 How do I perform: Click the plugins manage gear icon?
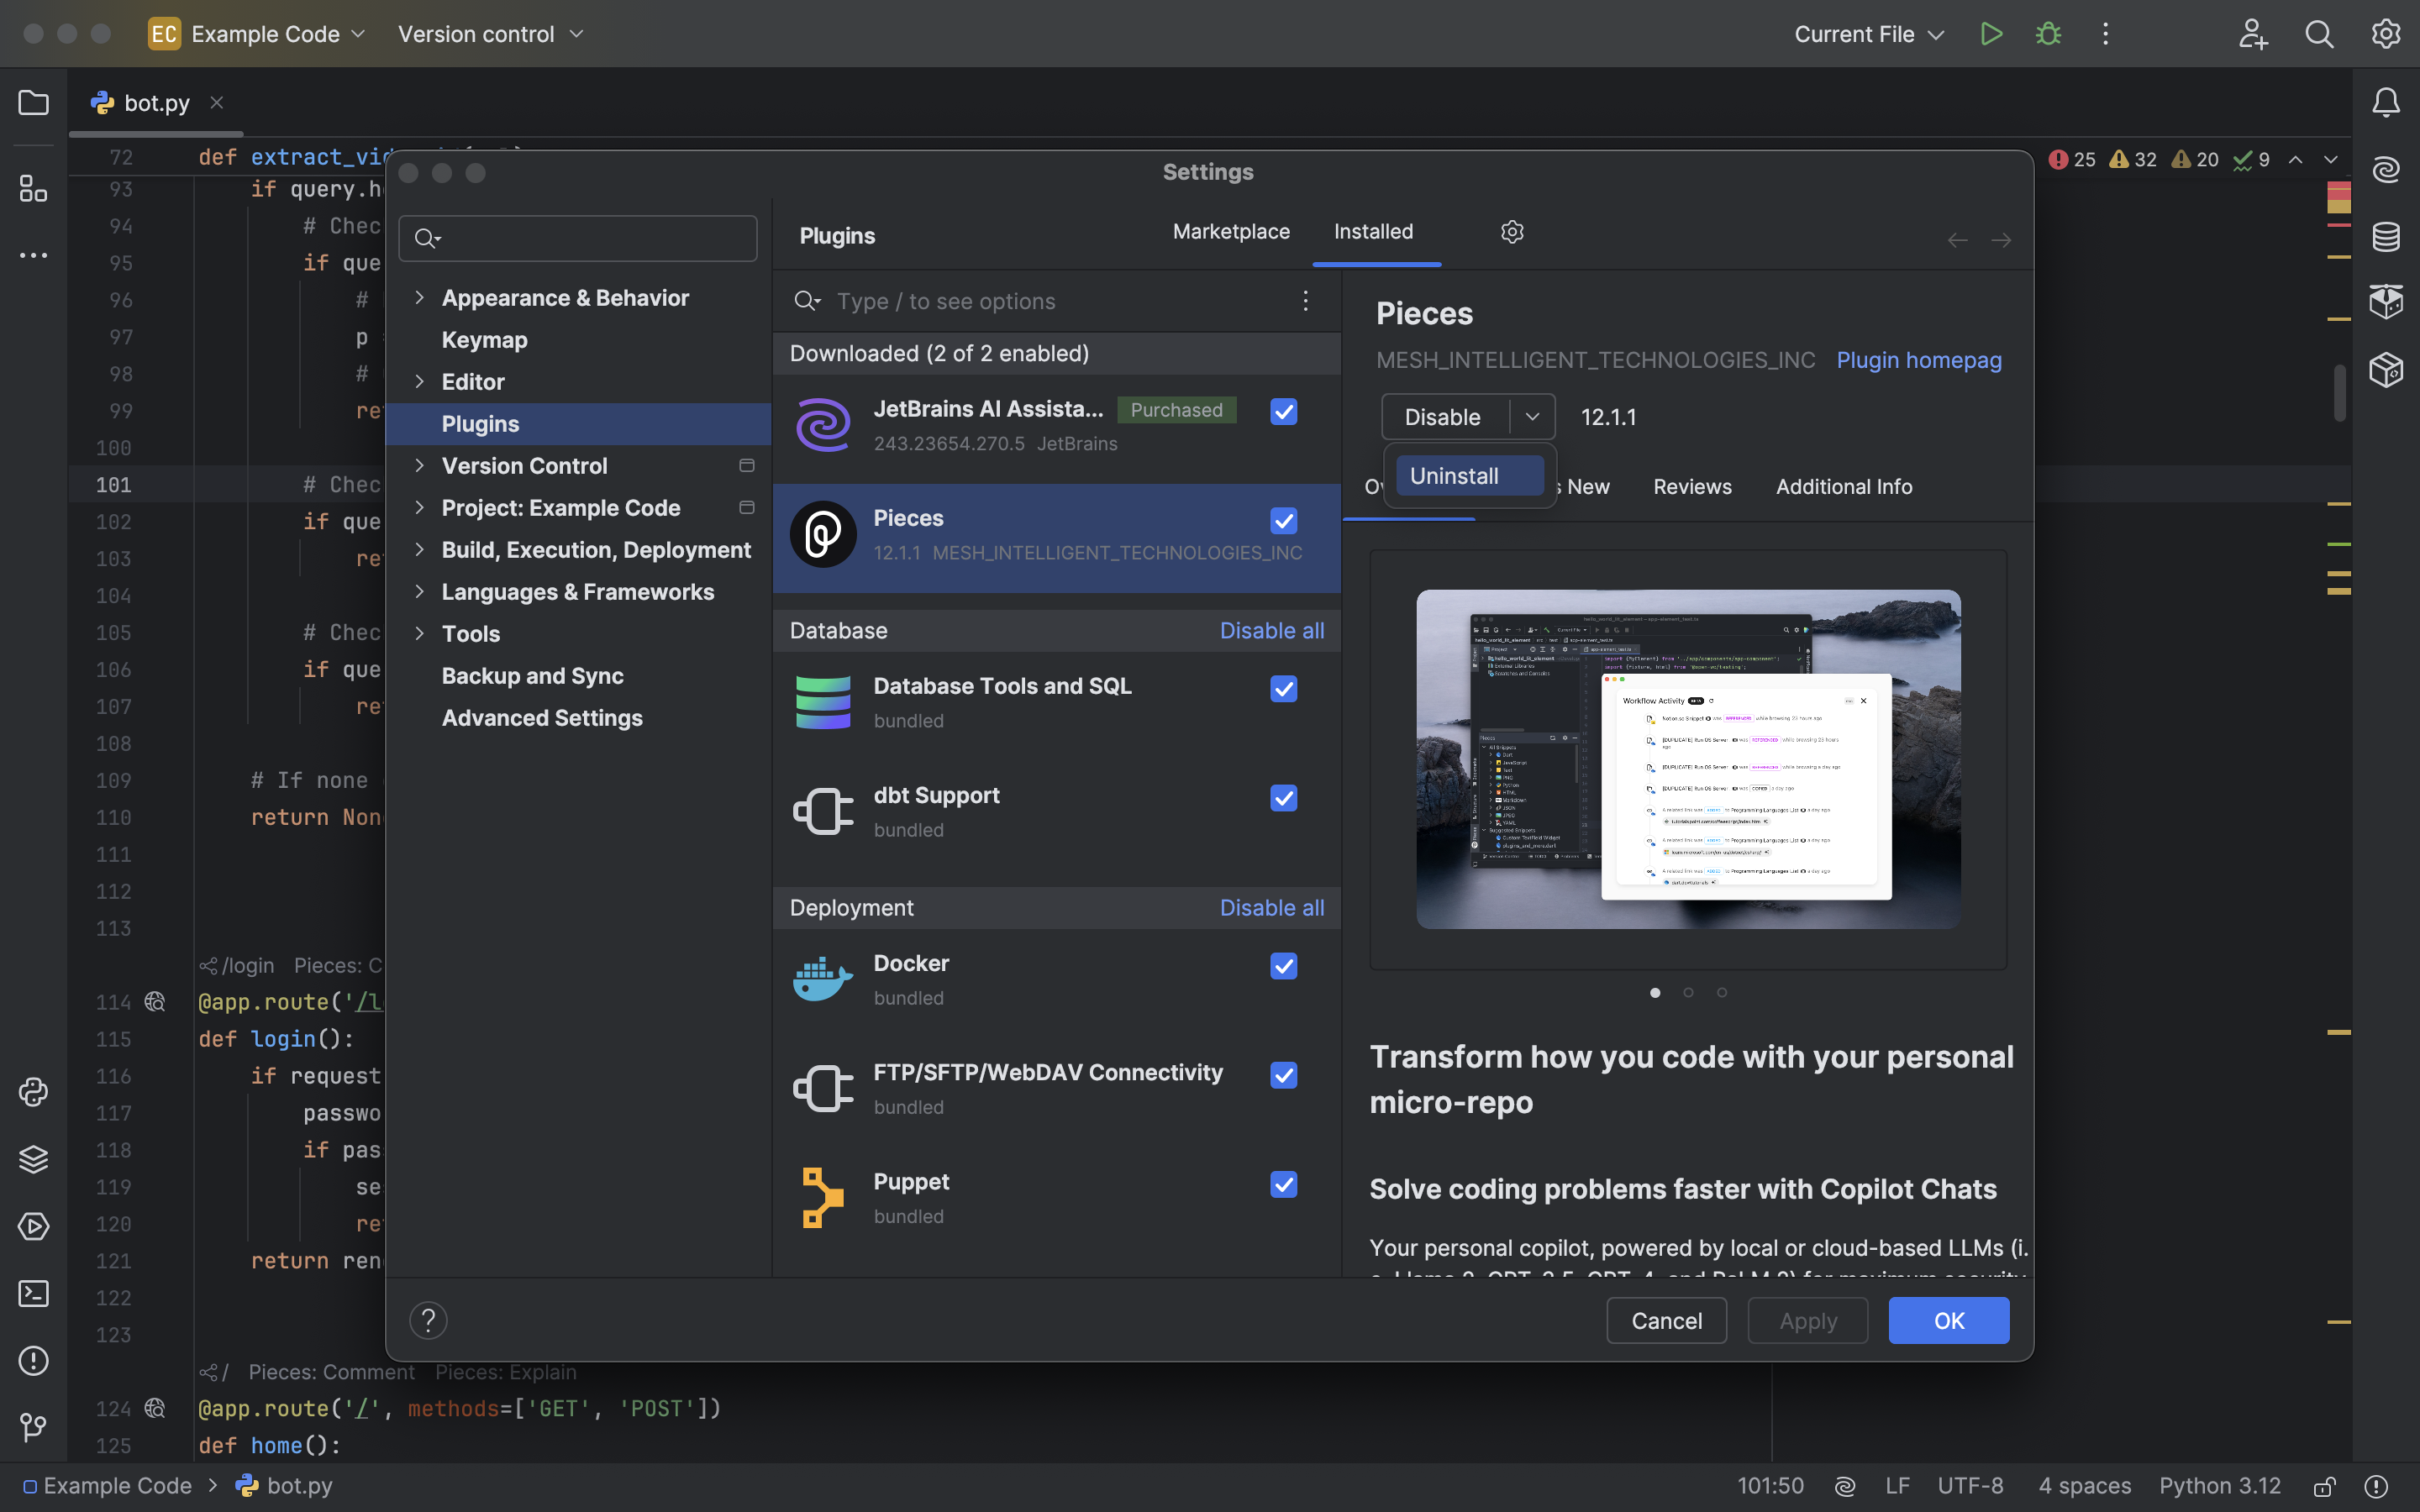tap(1512, 232)
